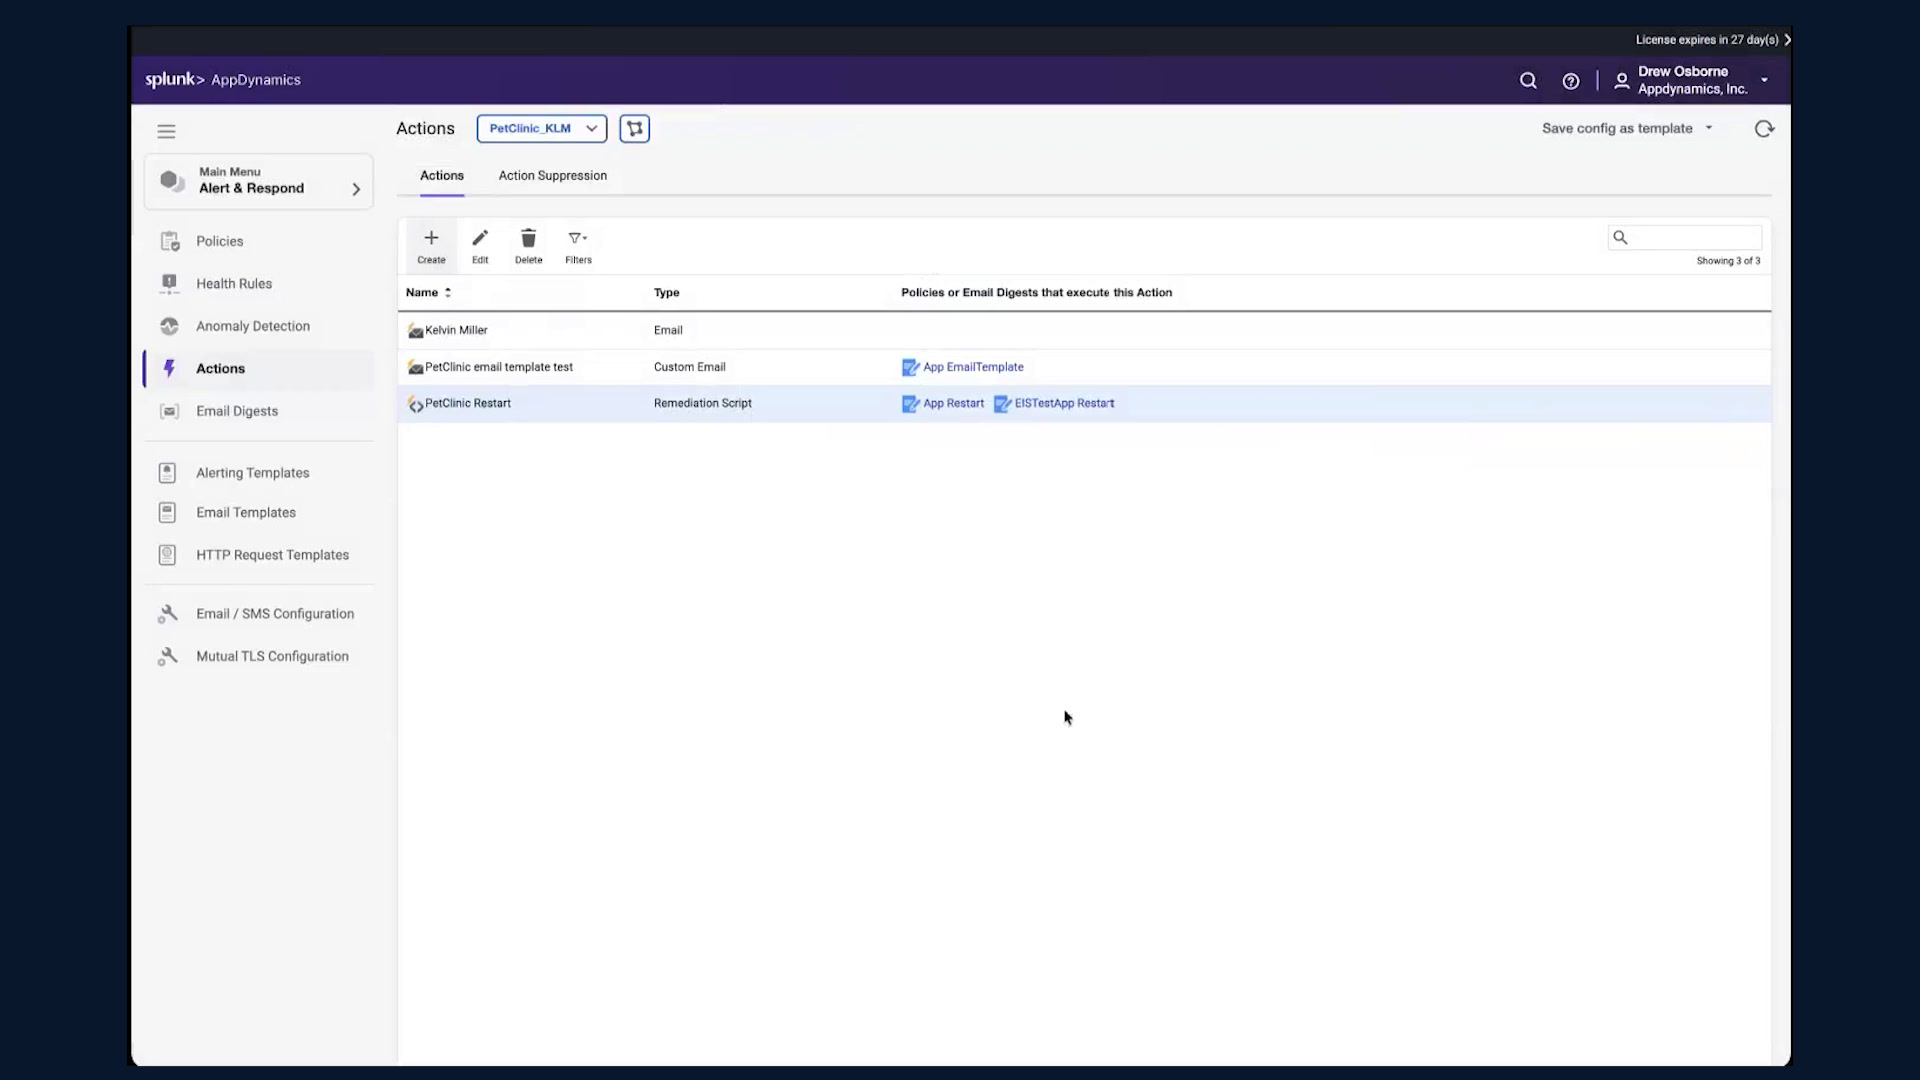Click the Type column header
Image resolution: width=1920 pixels, height=1080 pixels.
click(x=666, y=293)
